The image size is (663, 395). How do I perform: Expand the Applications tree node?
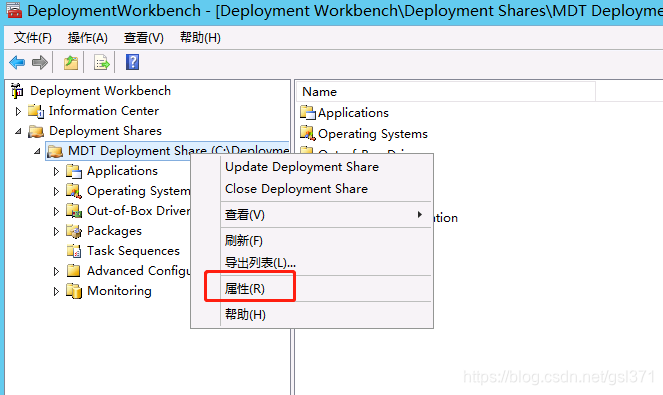(56, 171)
